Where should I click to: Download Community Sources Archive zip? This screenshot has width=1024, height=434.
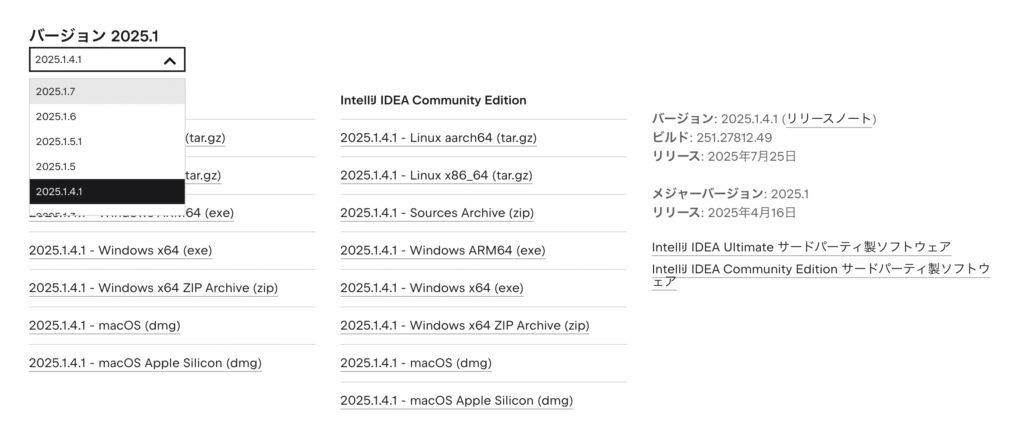click(436, 213)
